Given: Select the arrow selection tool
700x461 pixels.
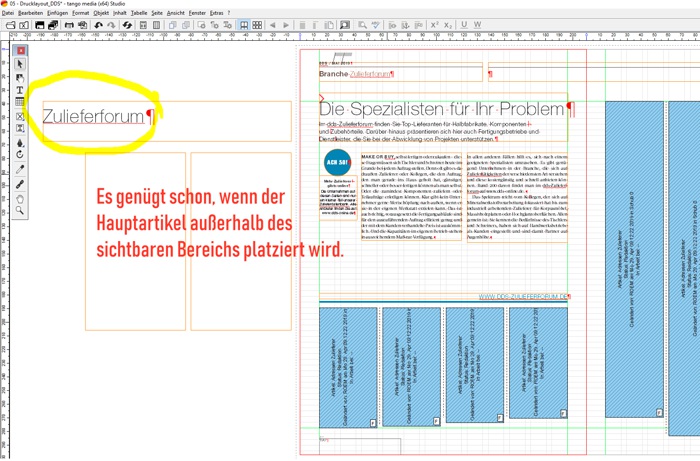Looking at the screenshot, I should click(20, 64).
